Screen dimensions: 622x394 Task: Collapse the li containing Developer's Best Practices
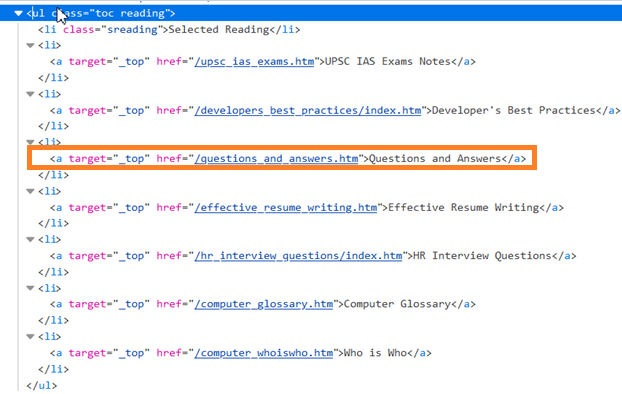[x=30, y=94]
